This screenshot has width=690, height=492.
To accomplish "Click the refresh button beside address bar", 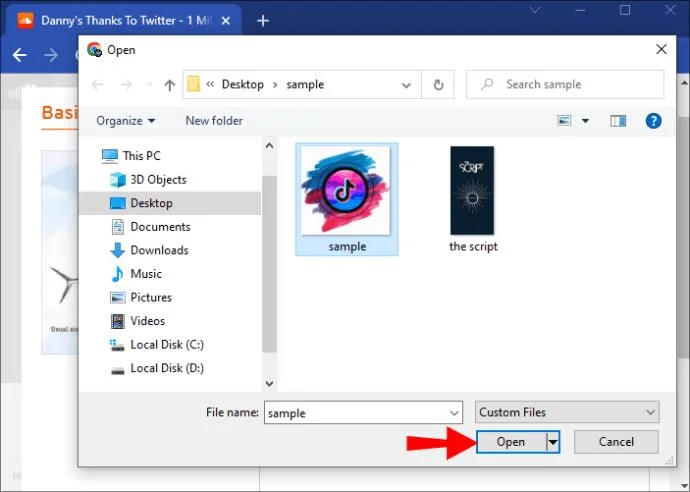I will (x=438, y=85).
